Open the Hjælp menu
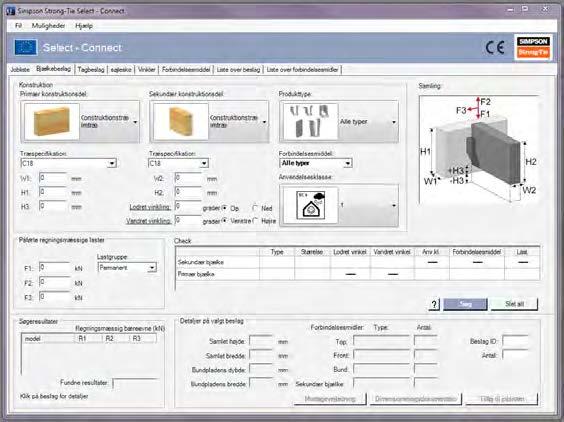 click(x=84, y=26)
